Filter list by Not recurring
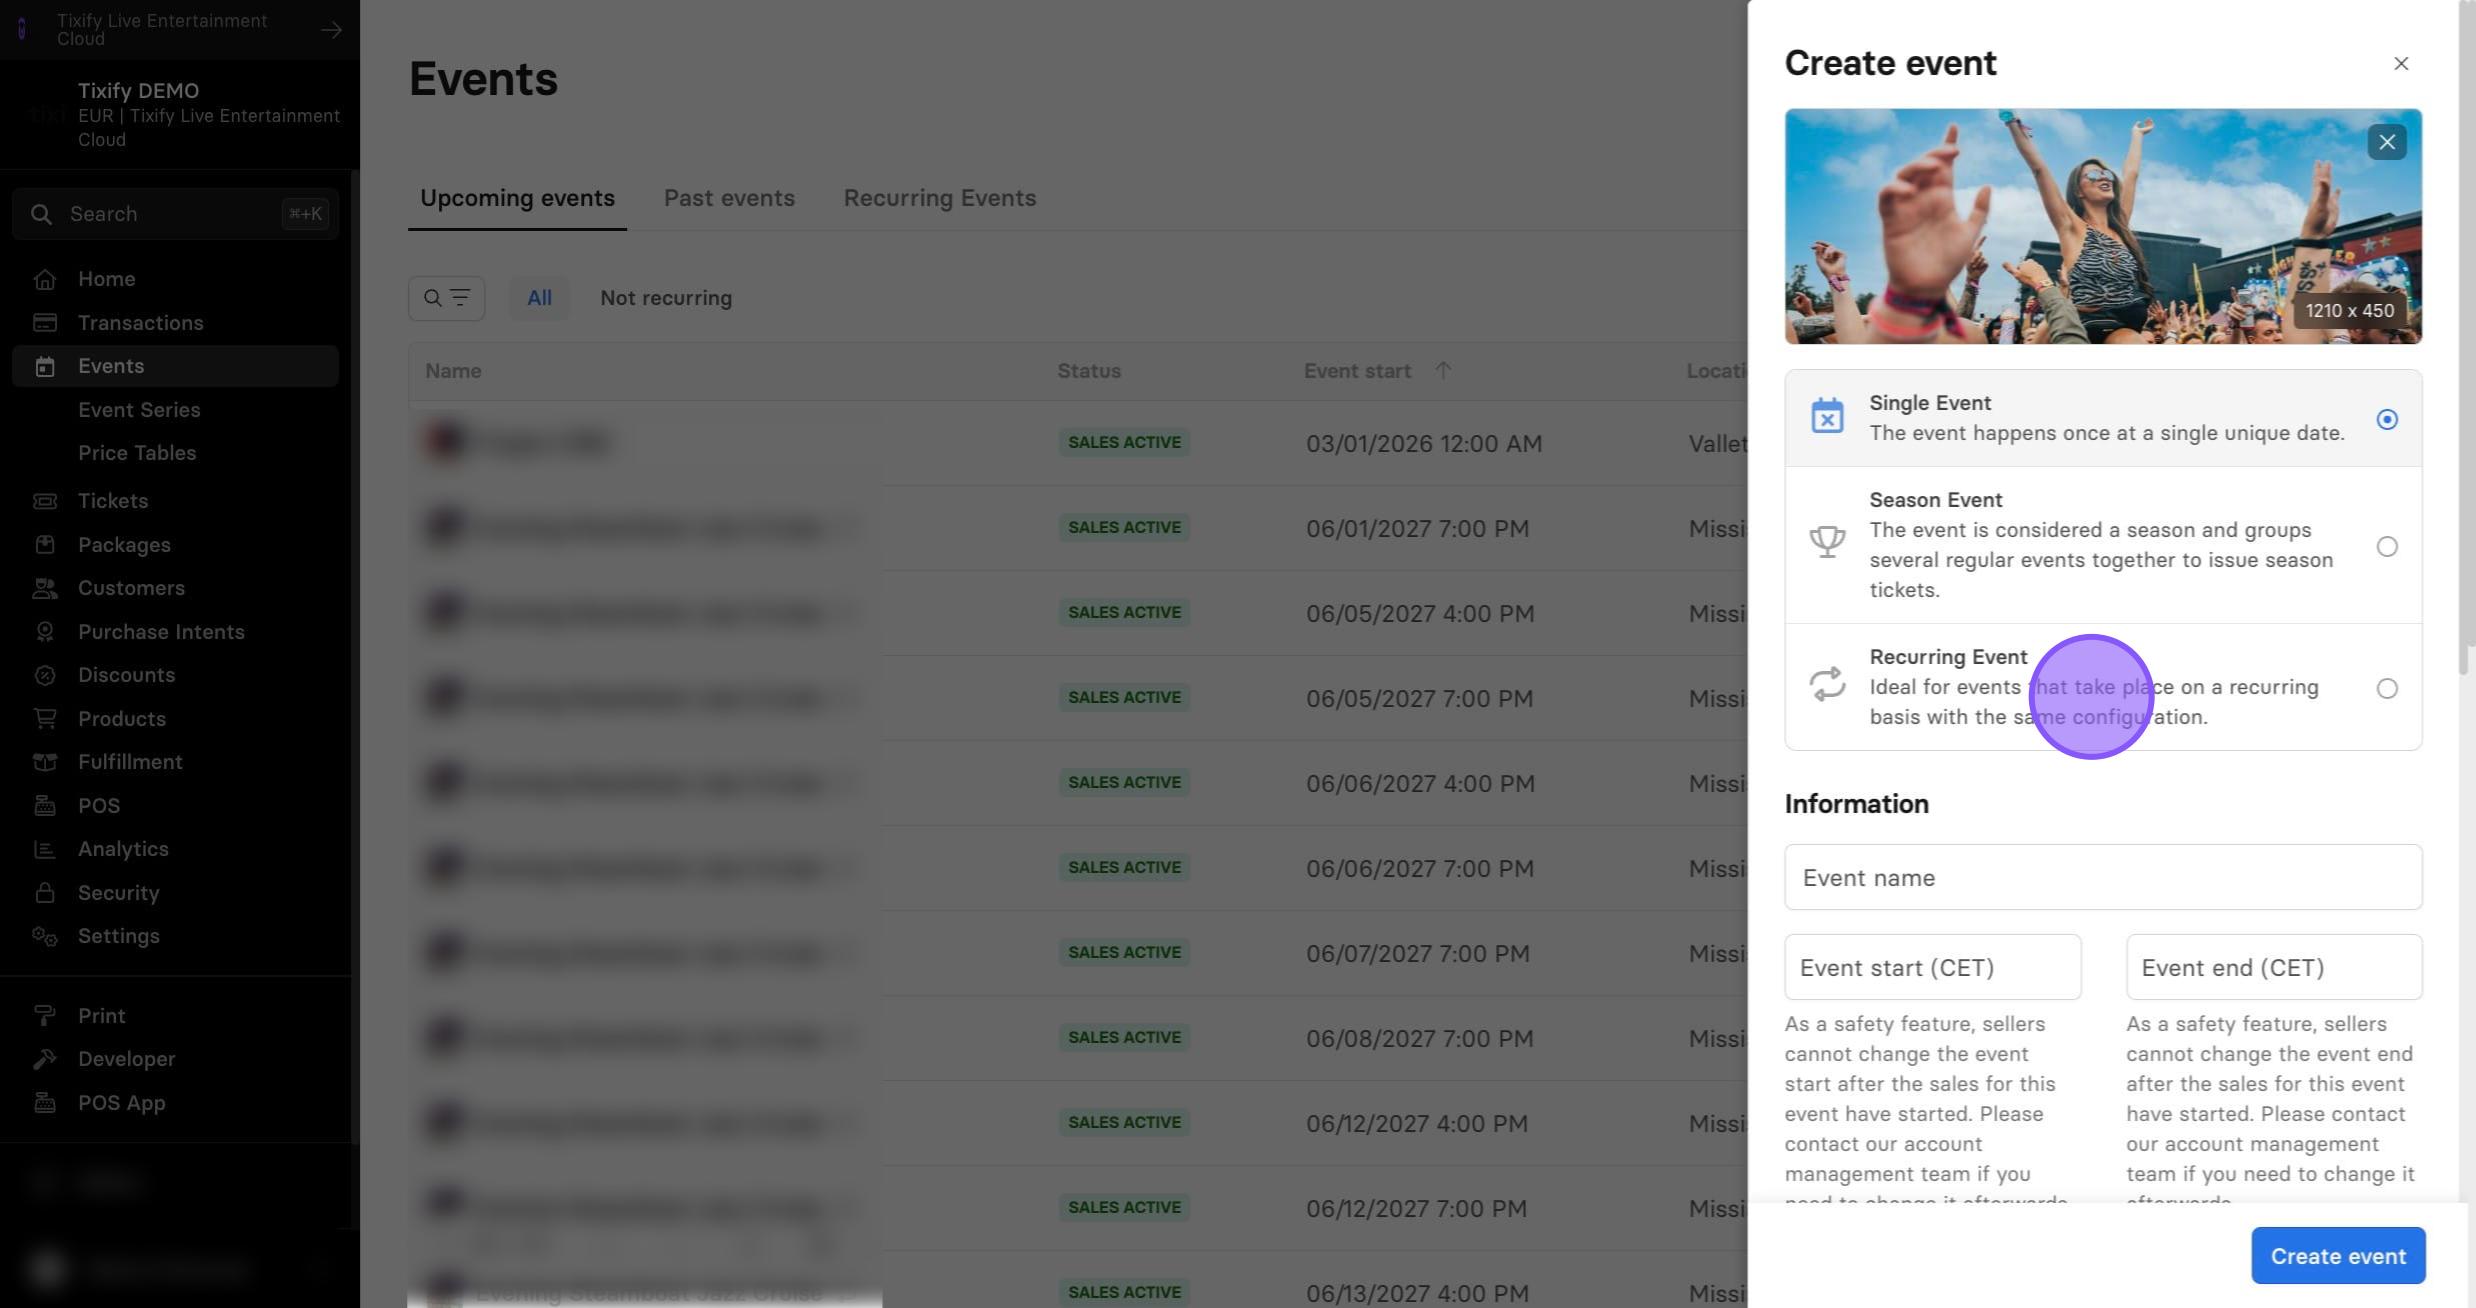Viewport: 2476px width, 1308px height. (666, 298)
